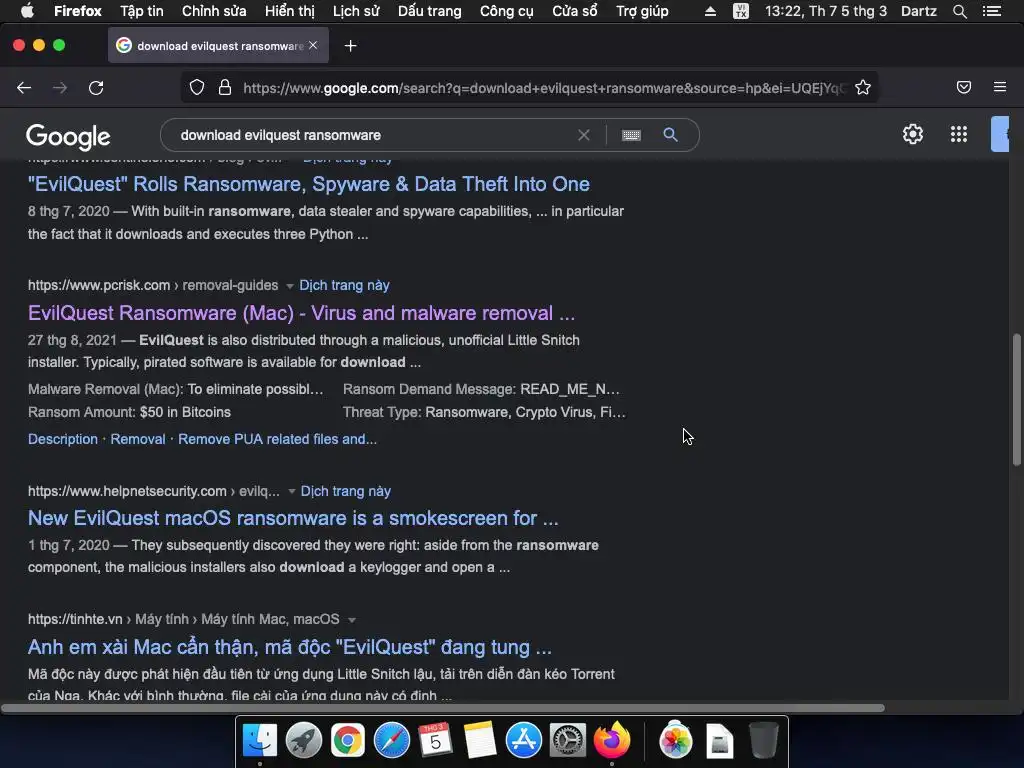1024x768 pixels.
Task: View site security padlock details
Action: click(x=225, y=88)
